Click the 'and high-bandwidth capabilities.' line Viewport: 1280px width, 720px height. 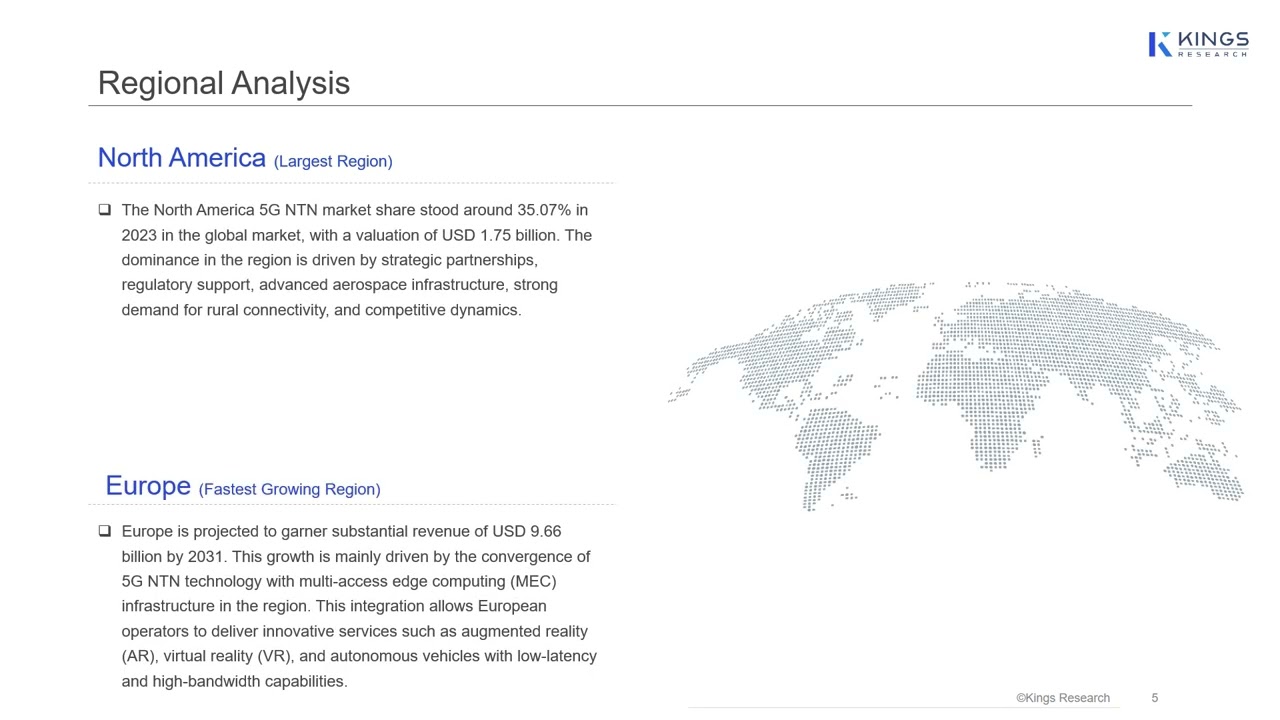235,681
